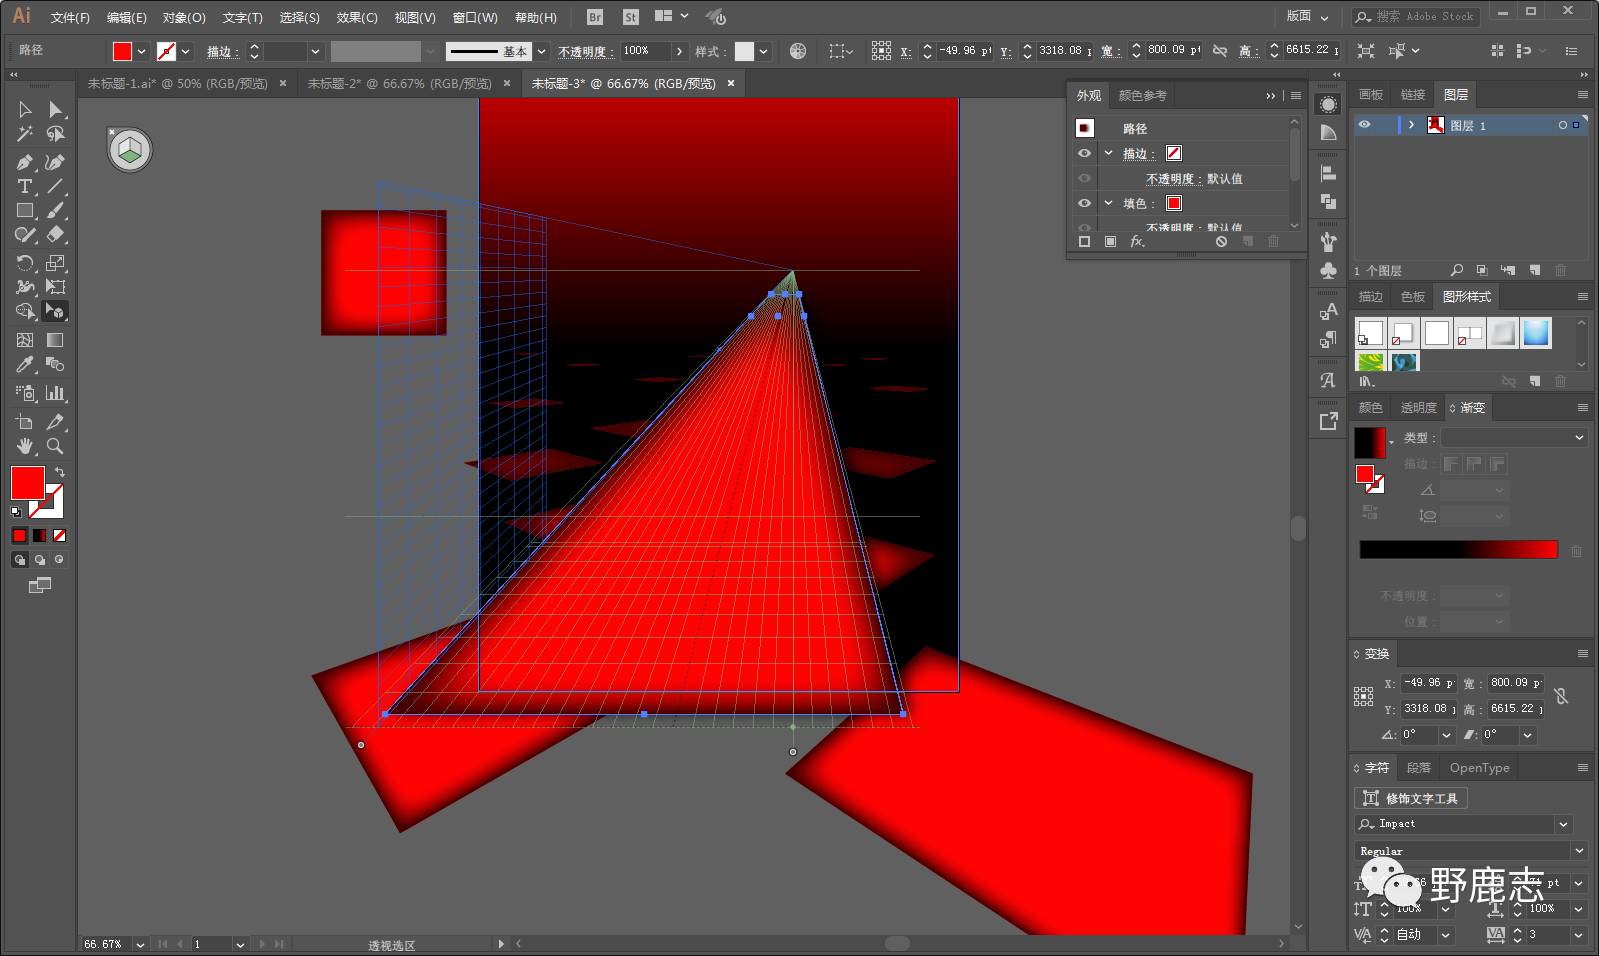Open the 效果(C) menu
Screen dimensions: 1599x956
pos(356,17)
